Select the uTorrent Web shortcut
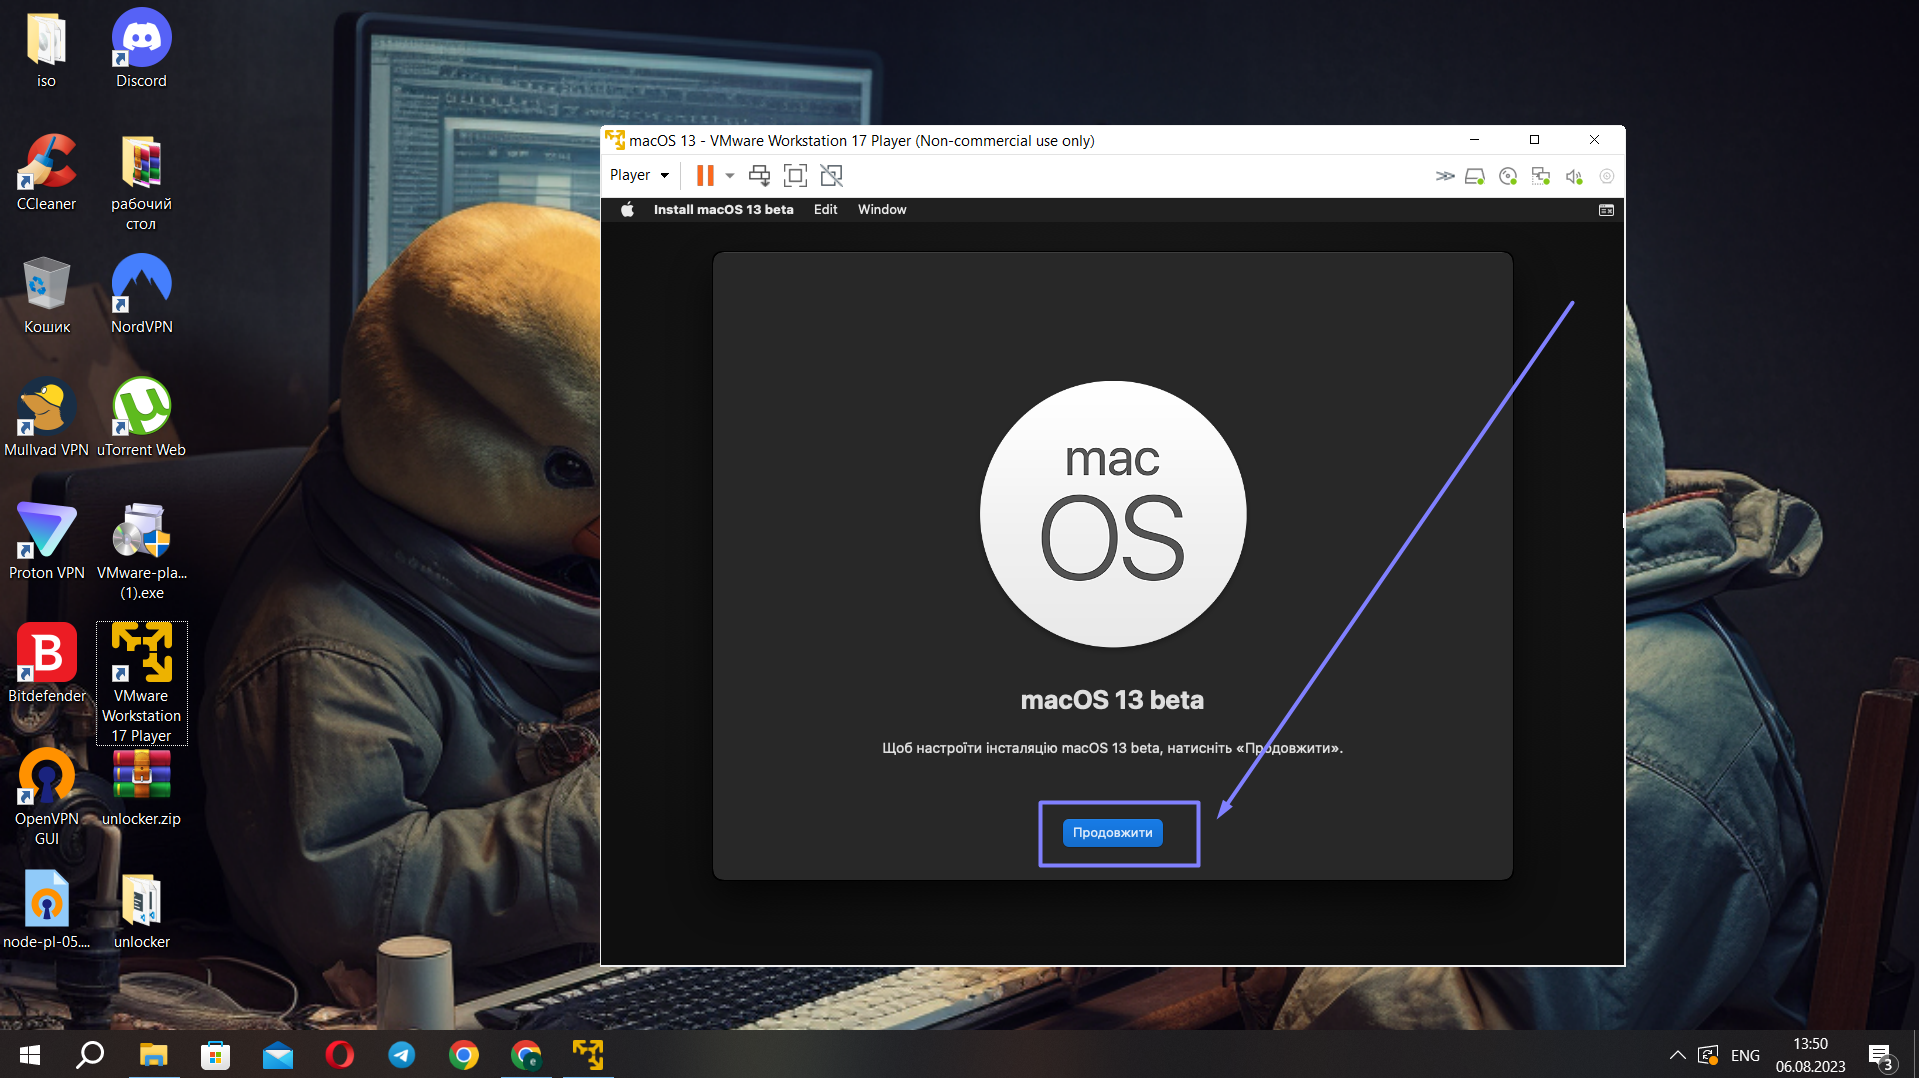Screen dimensions: 1919x1078 (141, 418)
